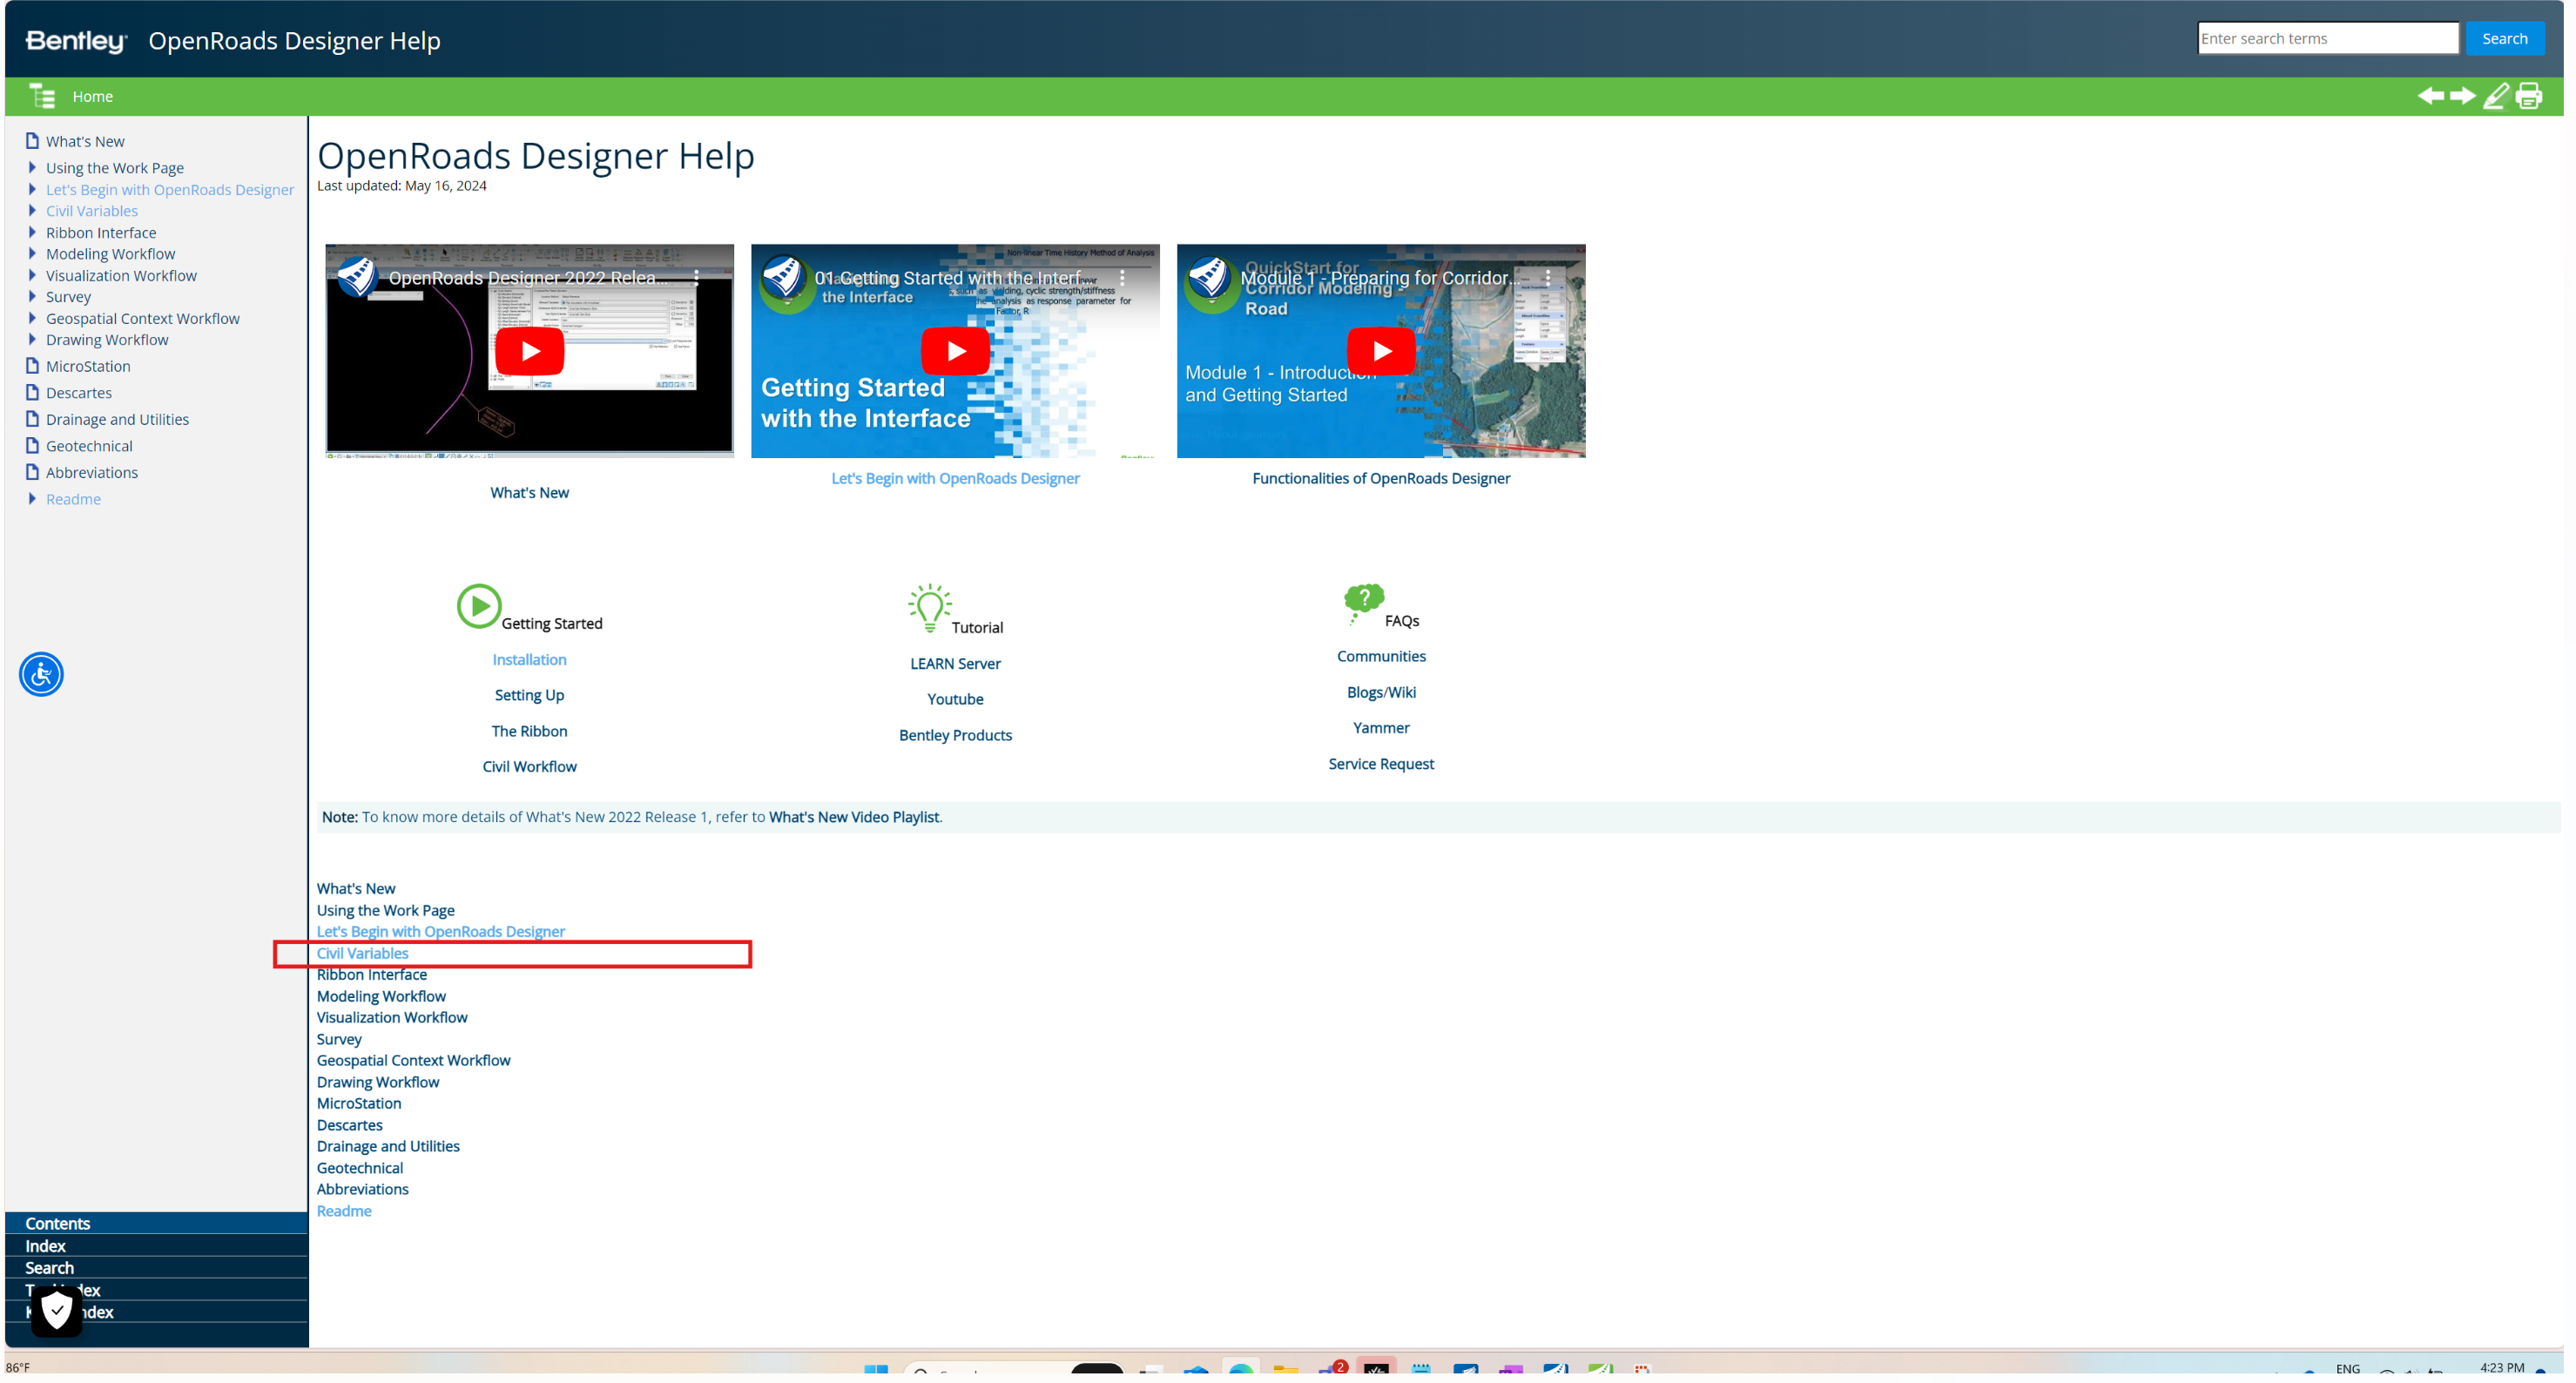Open the Setting Up link
Image resolution: width=2576 pixels, height=1383 pixels.
click(529, 695)
